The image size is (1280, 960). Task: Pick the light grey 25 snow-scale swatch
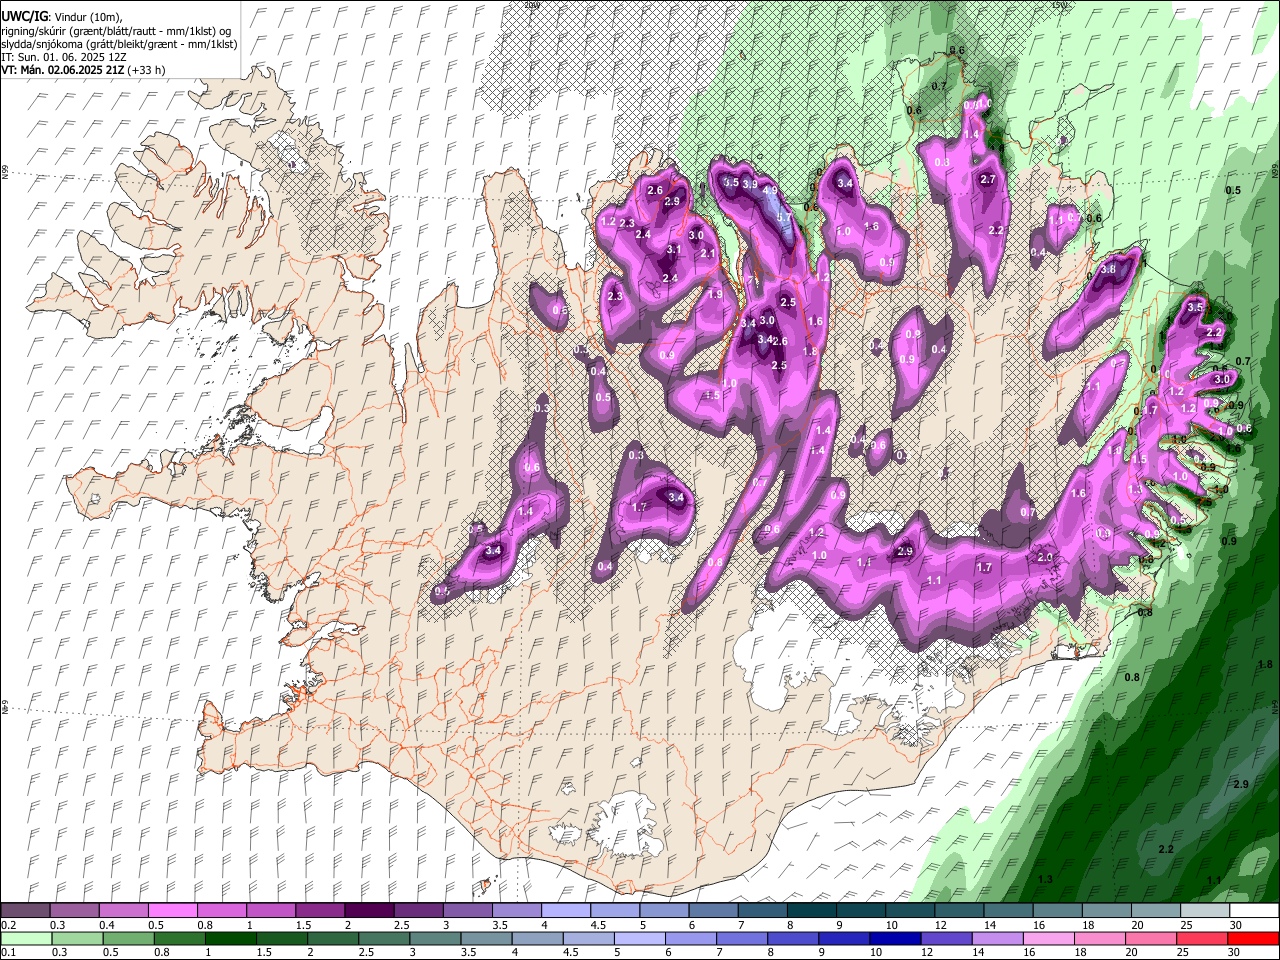[1203, 911]
